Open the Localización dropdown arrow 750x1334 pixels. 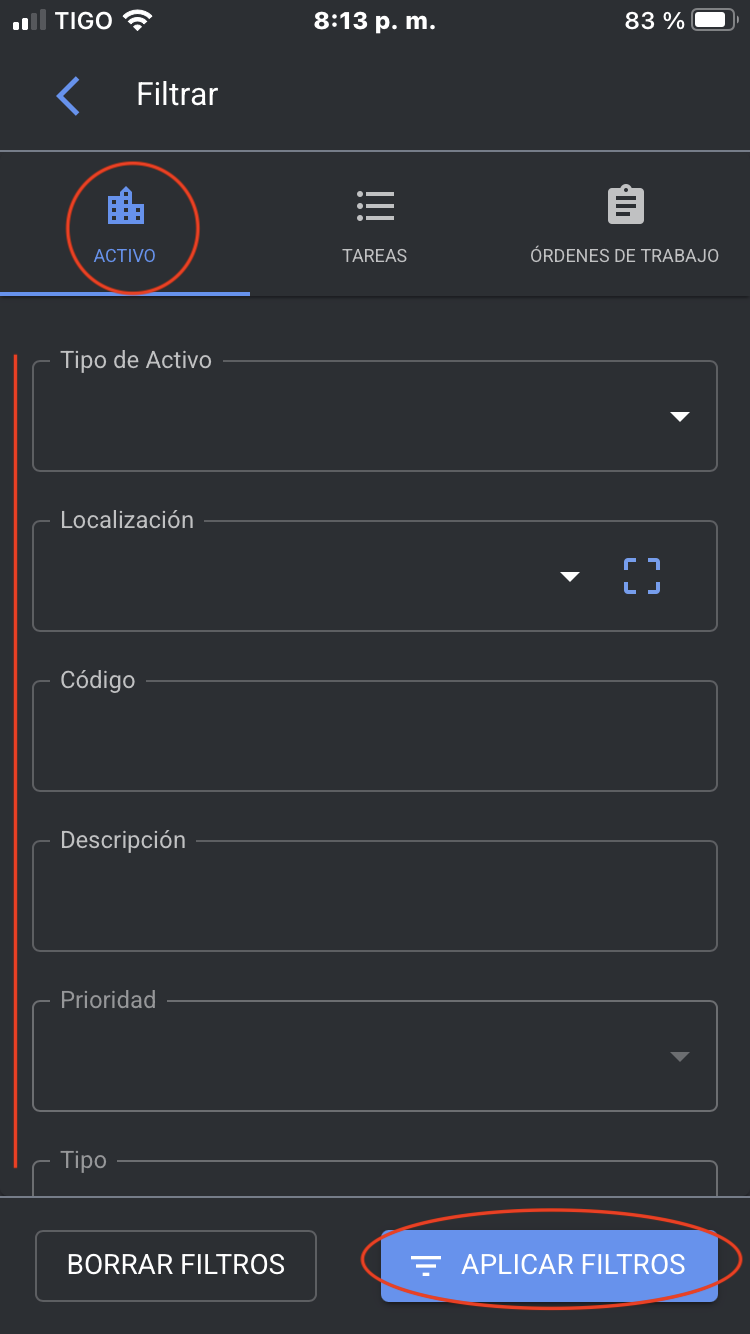[x=570, y=576]
